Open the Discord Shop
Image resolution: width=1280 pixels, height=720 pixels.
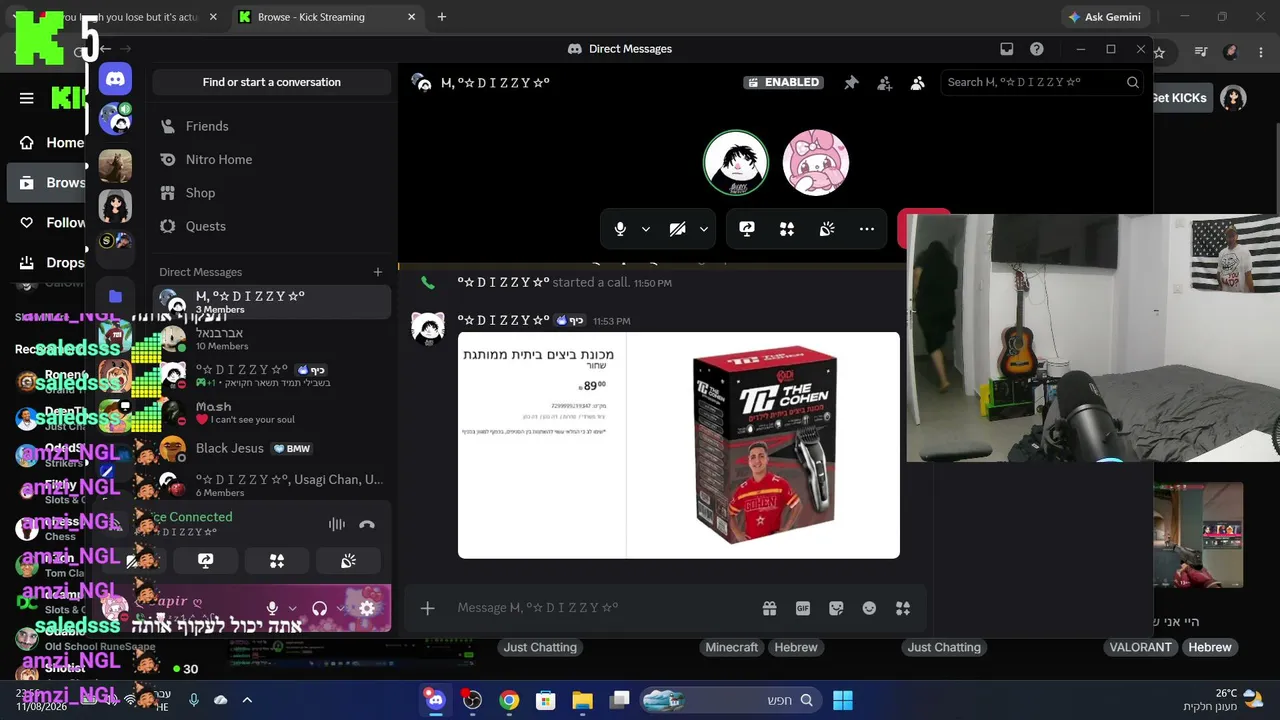[x=272, y=193]
